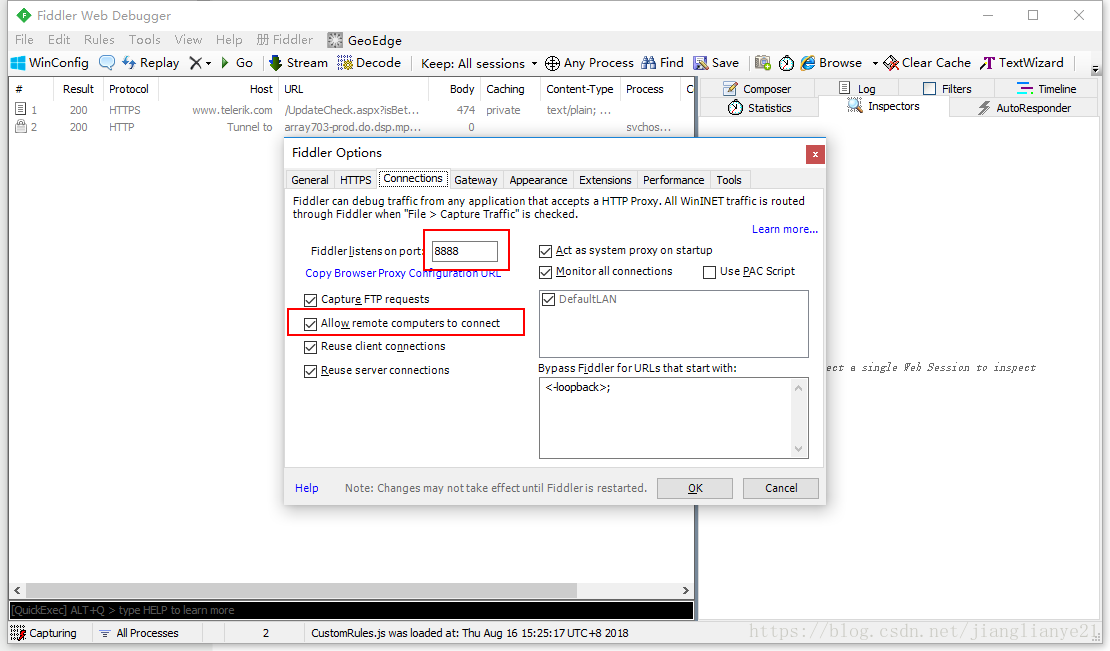Open the Remove X dropdown arrow
Viewport: 1110px width, 651px height.
tap(208, 64)
